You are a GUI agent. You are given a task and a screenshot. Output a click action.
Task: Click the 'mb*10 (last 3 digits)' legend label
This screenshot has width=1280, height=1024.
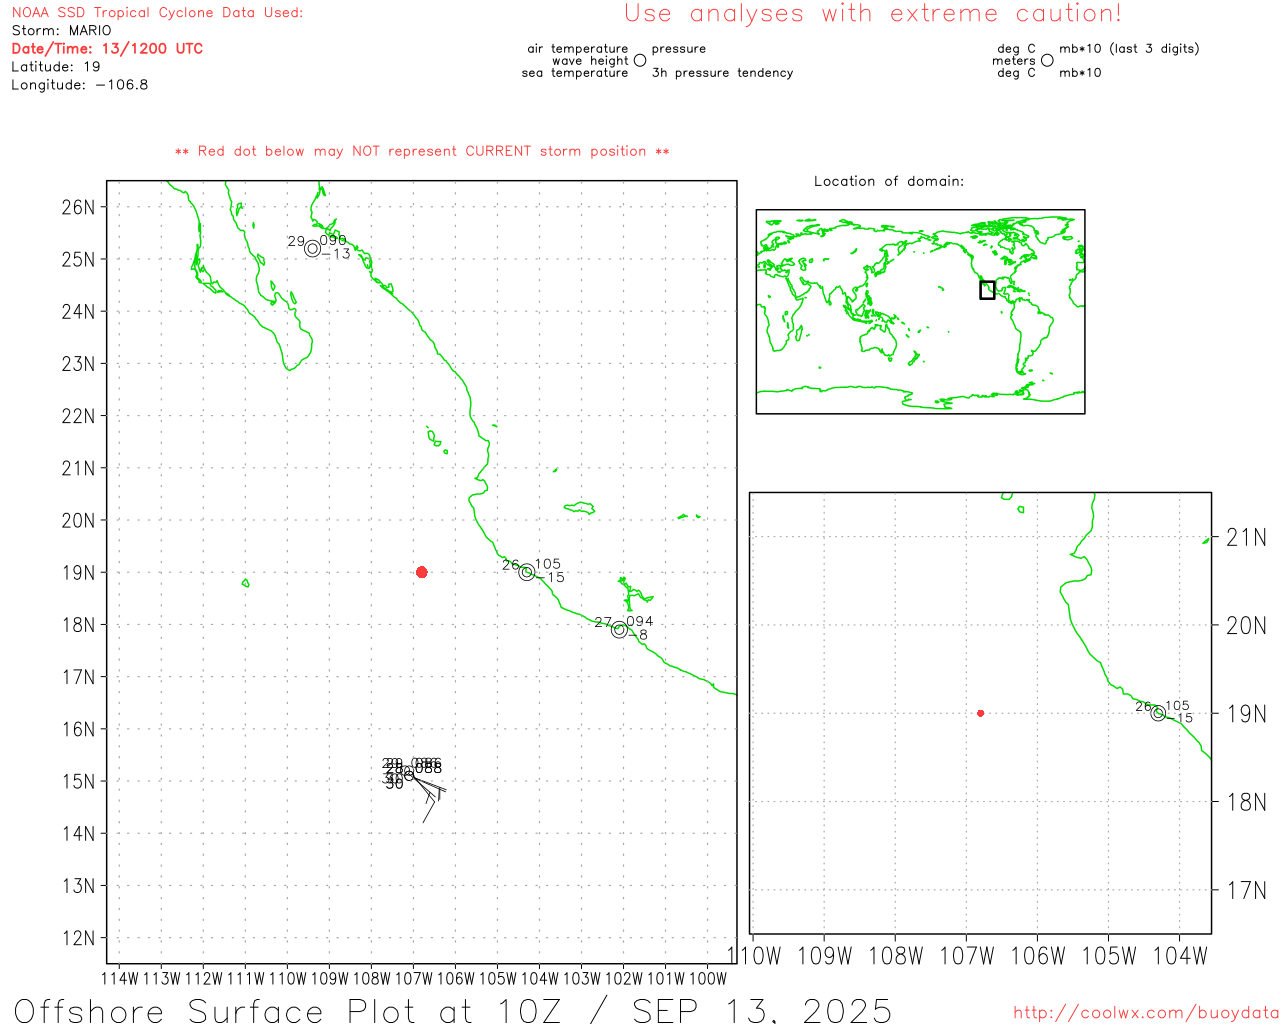1129,49
